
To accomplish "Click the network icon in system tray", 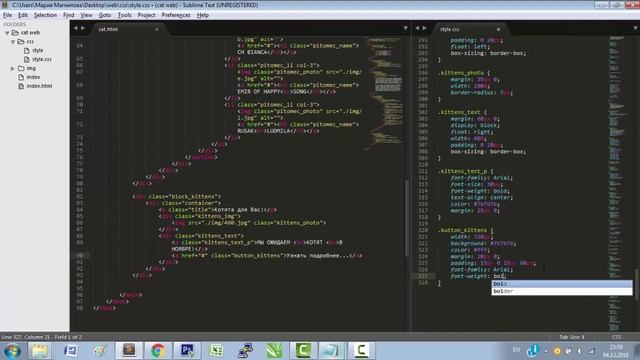I will tap(591, 351).
